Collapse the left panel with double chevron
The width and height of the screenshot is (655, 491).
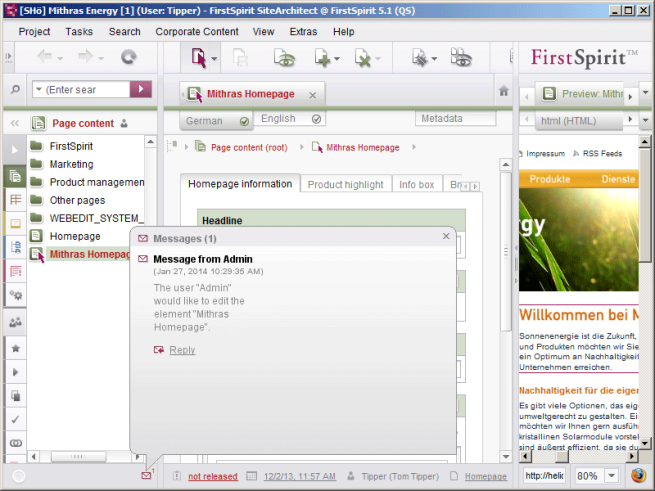[x=15, y=123]
